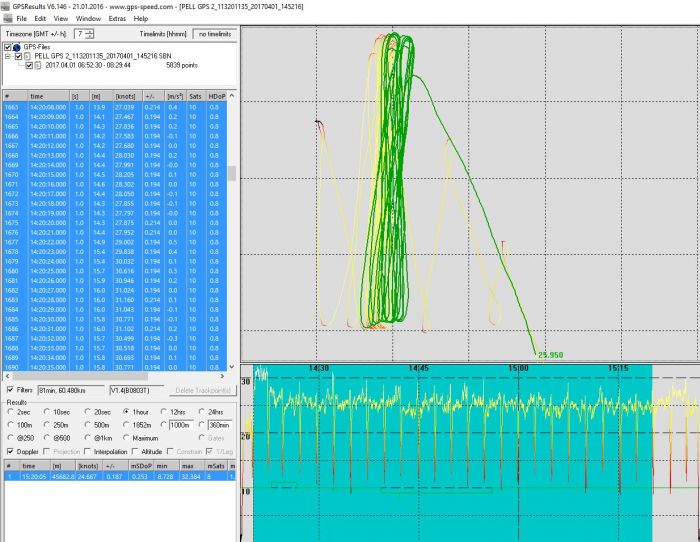Increase the timezone value with up arrow
The width and height of the screenshot is (700, 542).
pos(91,30)
